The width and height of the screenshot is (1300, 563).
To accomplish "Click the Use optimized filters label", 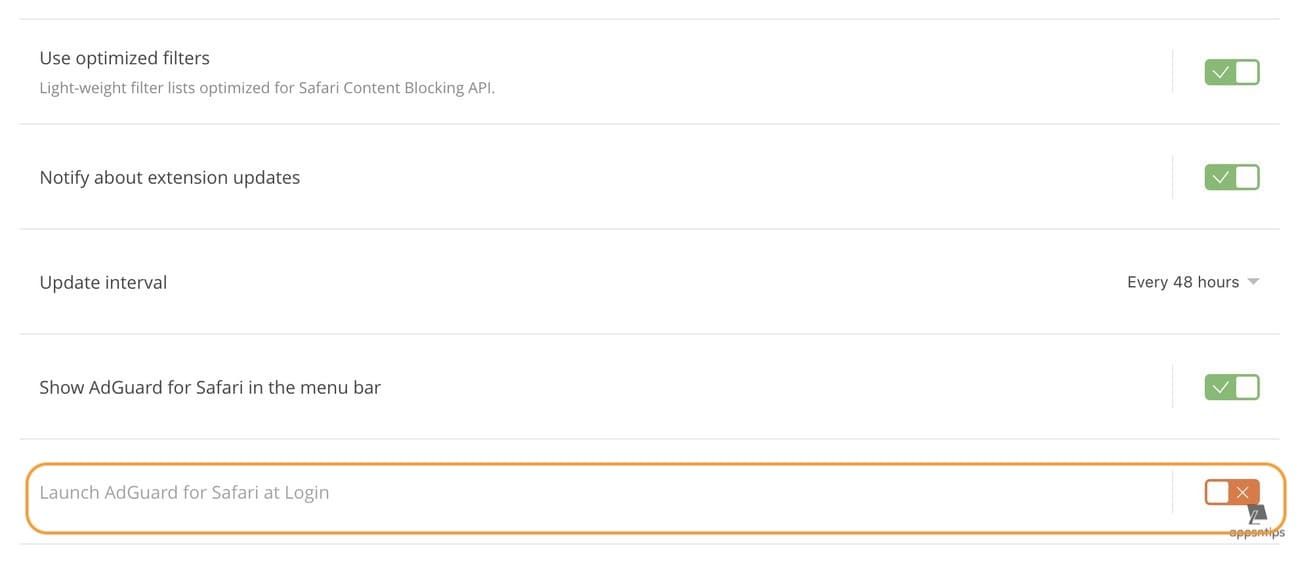I will point(124,58).
